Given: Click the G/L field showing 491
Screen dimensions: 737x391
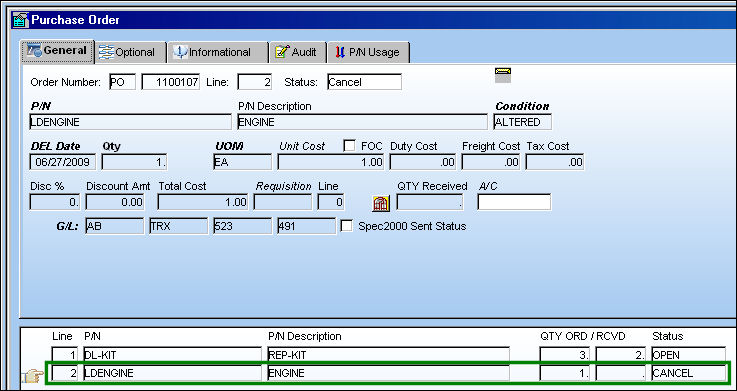Looking at the screenshot, I should point(306,226).
